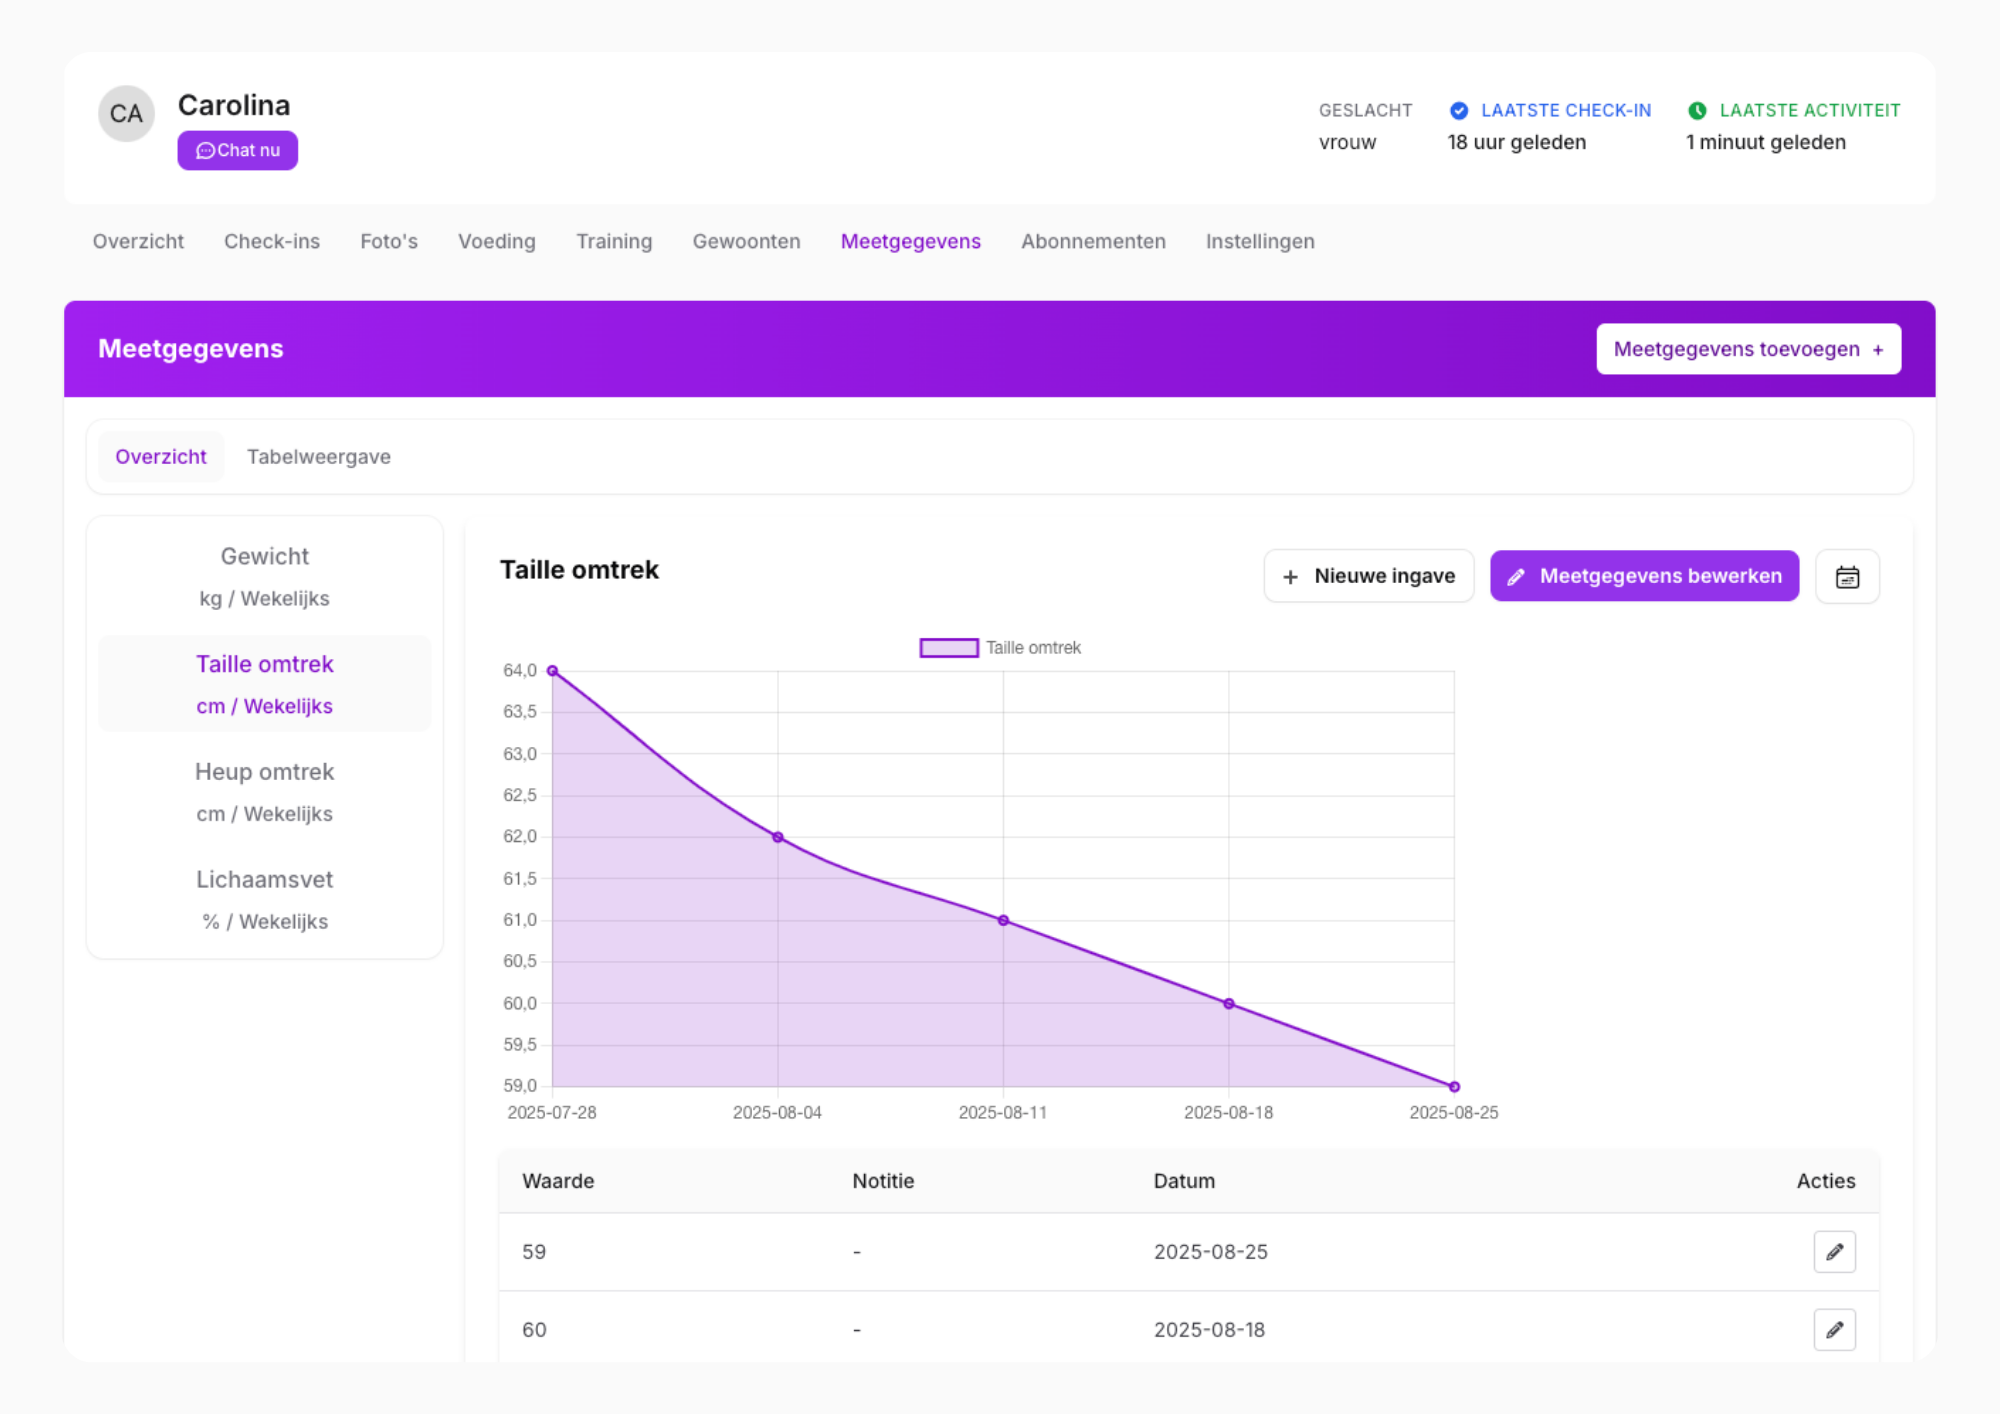2000x1414 pixels.
Task: Open the Instellingen tab
Action: 1259,242
